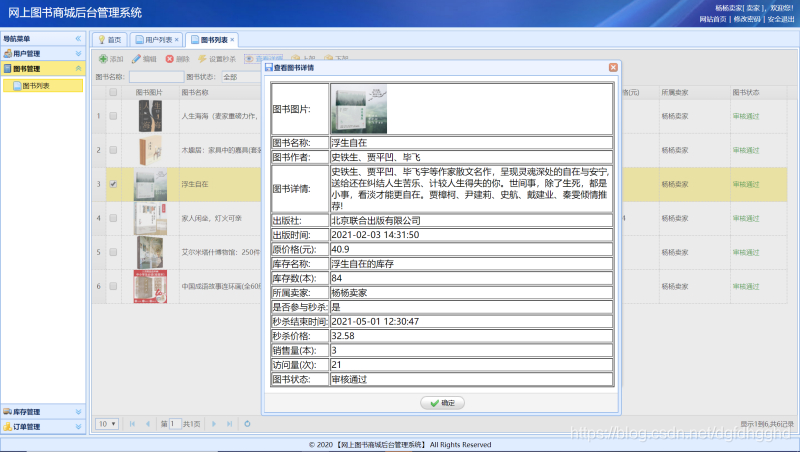The image size is (800, 452).
Task: Expand the 用户管理 menu section
Action: coord(78,53)
